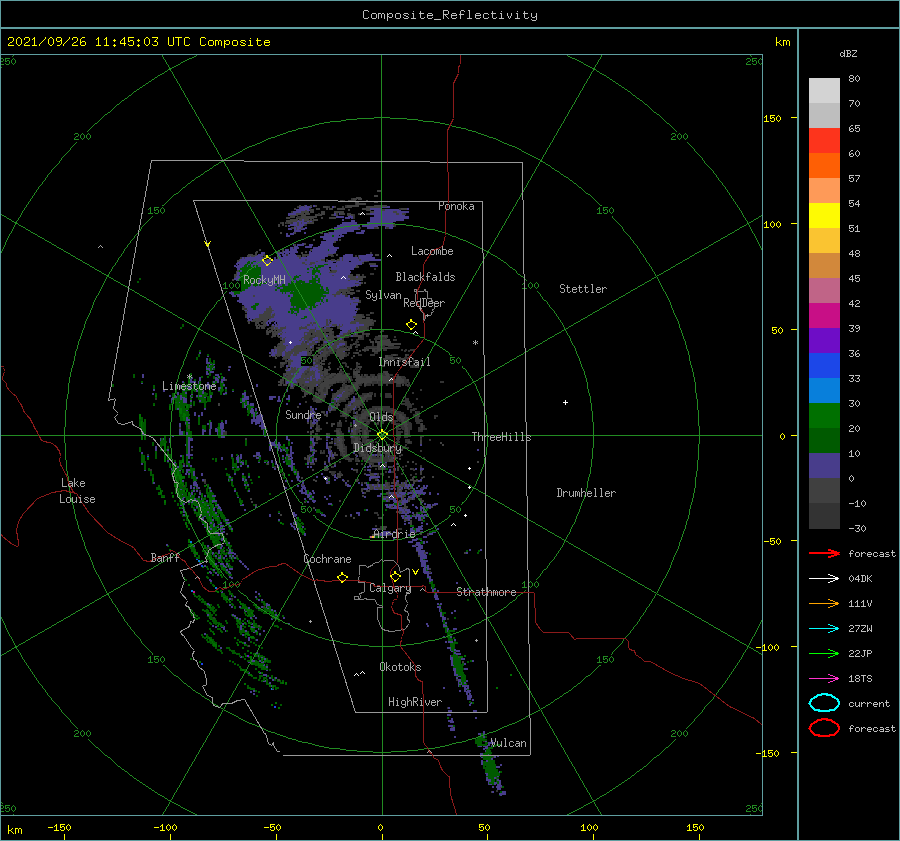The height and width of the screenshot is (841, 900).
Task: Select the cyan current ellipse icon
Action: click(824, 703)
